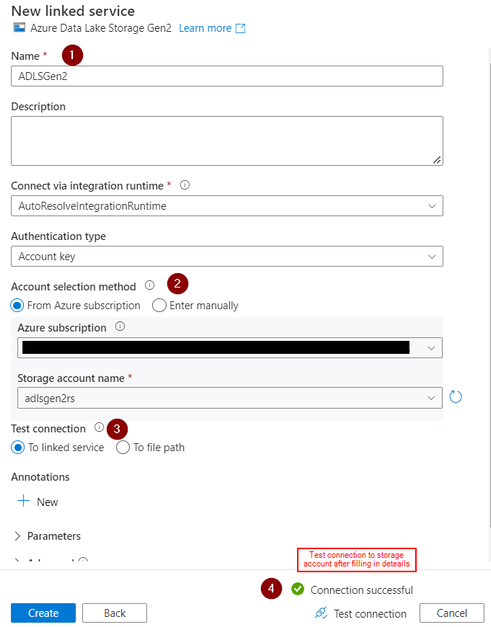Click the plug icon for Test connection

point(321,613)
